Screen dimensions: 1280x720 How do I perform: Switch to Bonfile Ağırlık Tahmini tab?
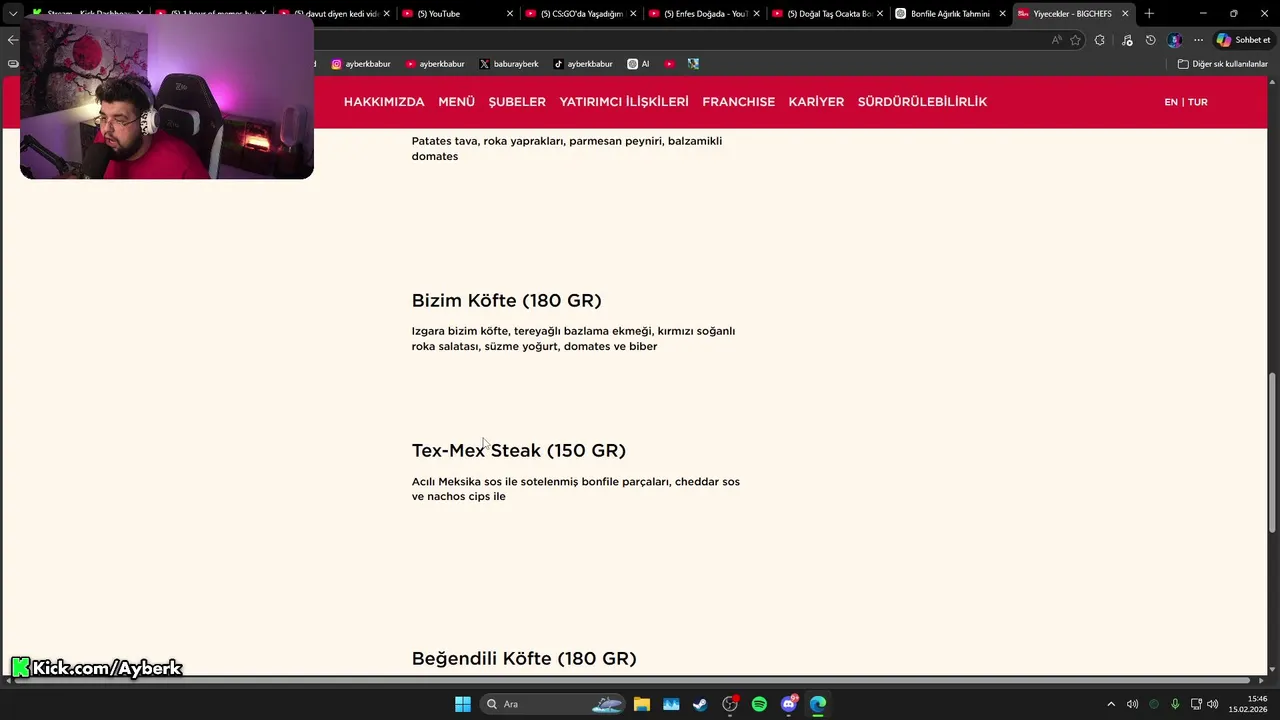point(950,14)
